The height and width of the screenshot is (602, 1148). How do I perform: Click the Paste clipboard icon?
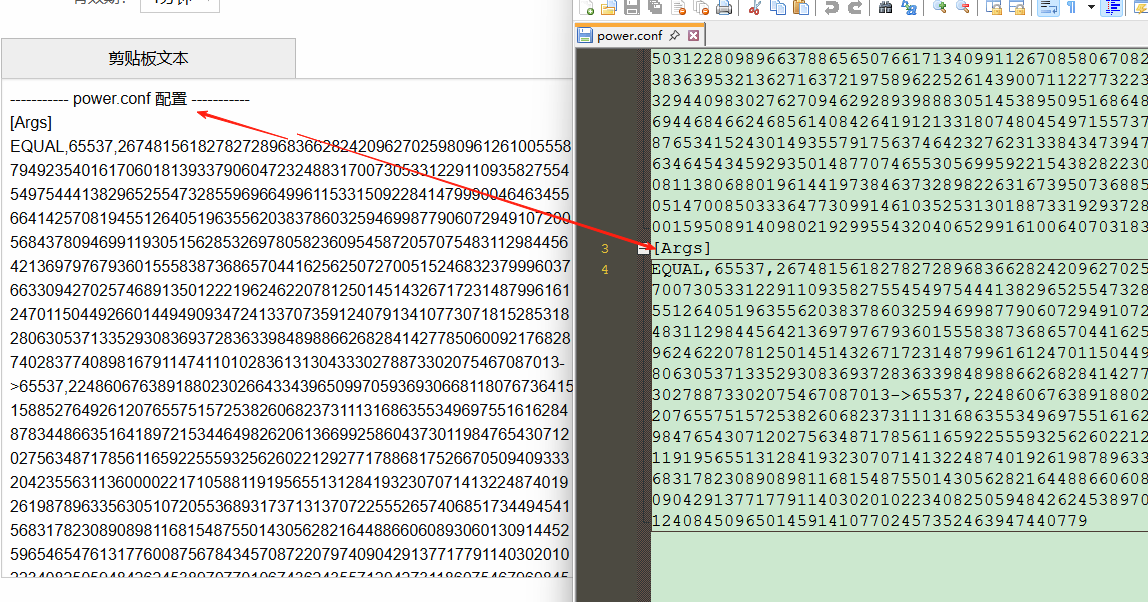[802, 7]
